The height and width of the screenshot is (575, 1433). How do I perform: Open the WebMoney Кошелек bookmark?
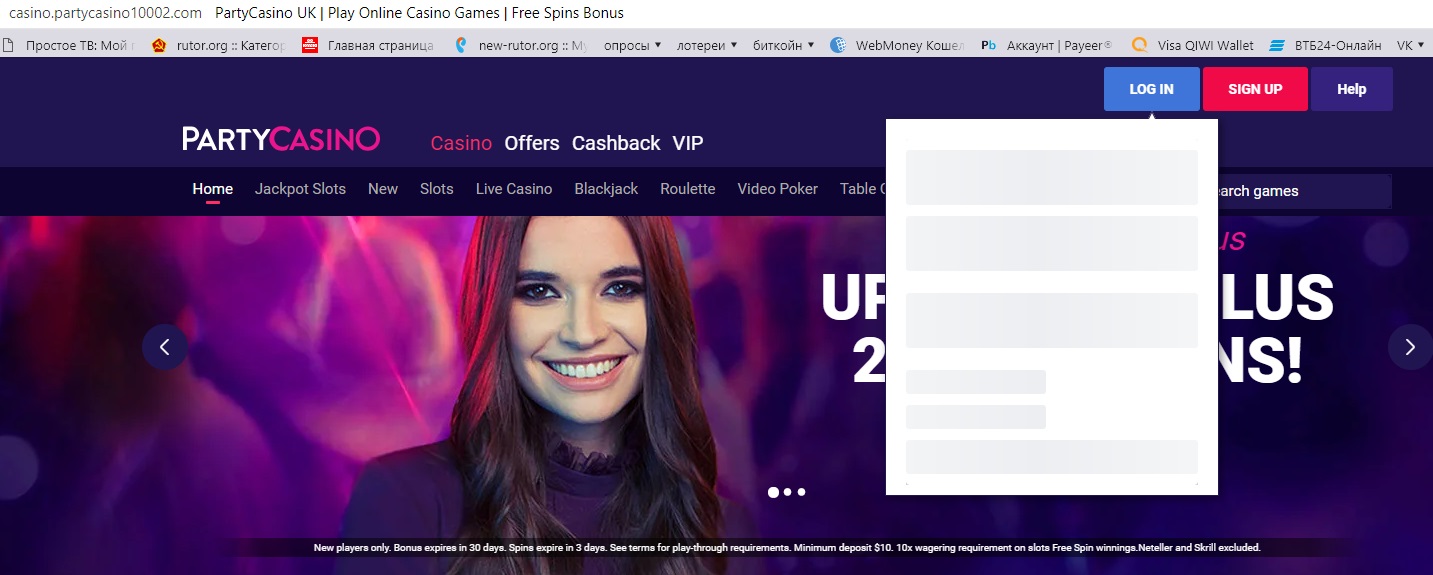tap(898, 45)
